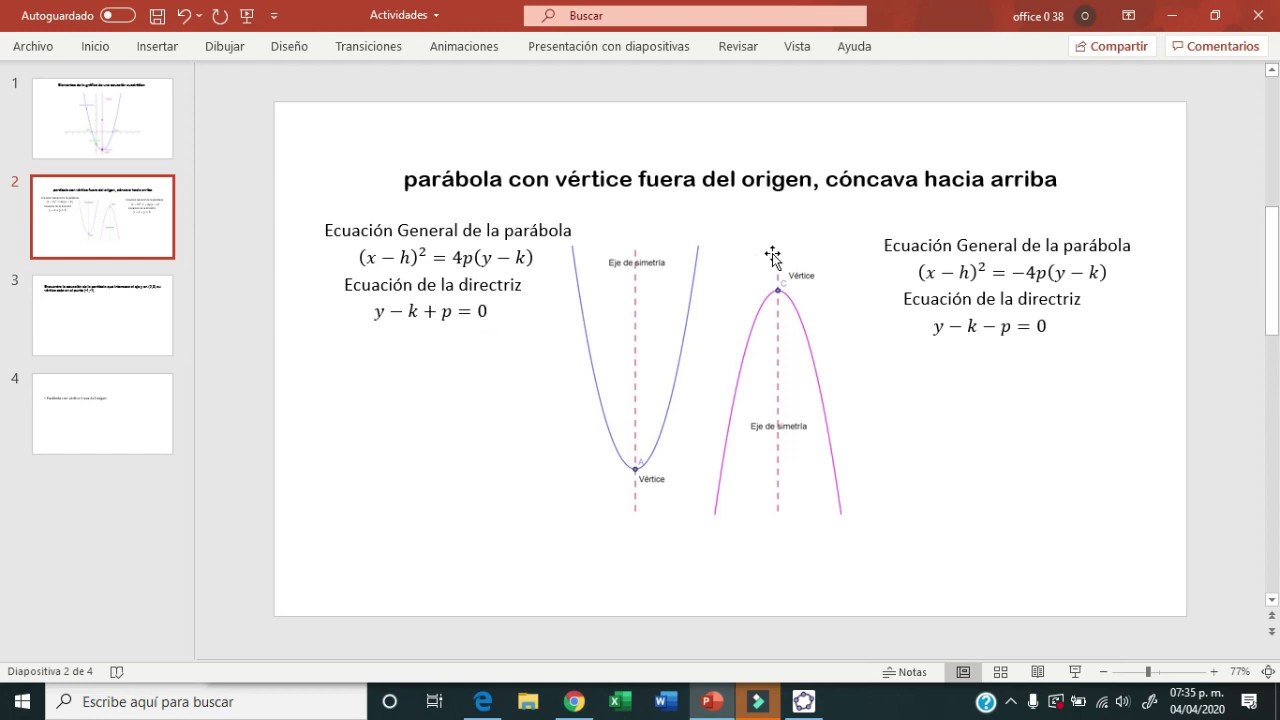This screenshot has height=720, width=1280.
Task: Open the Revisar tab
Action: 738,46
